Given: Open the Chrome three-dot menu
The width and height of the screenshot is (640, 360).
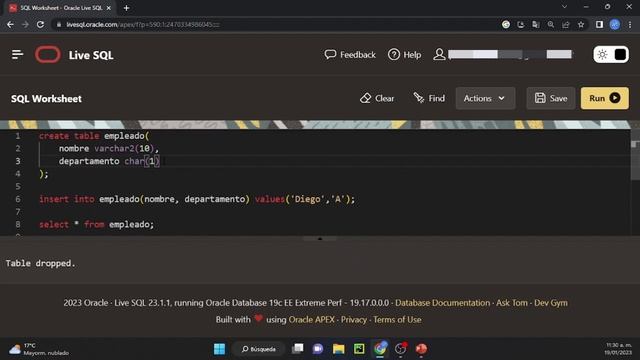Looking at the screenshot, I should [x=630, y=24].
